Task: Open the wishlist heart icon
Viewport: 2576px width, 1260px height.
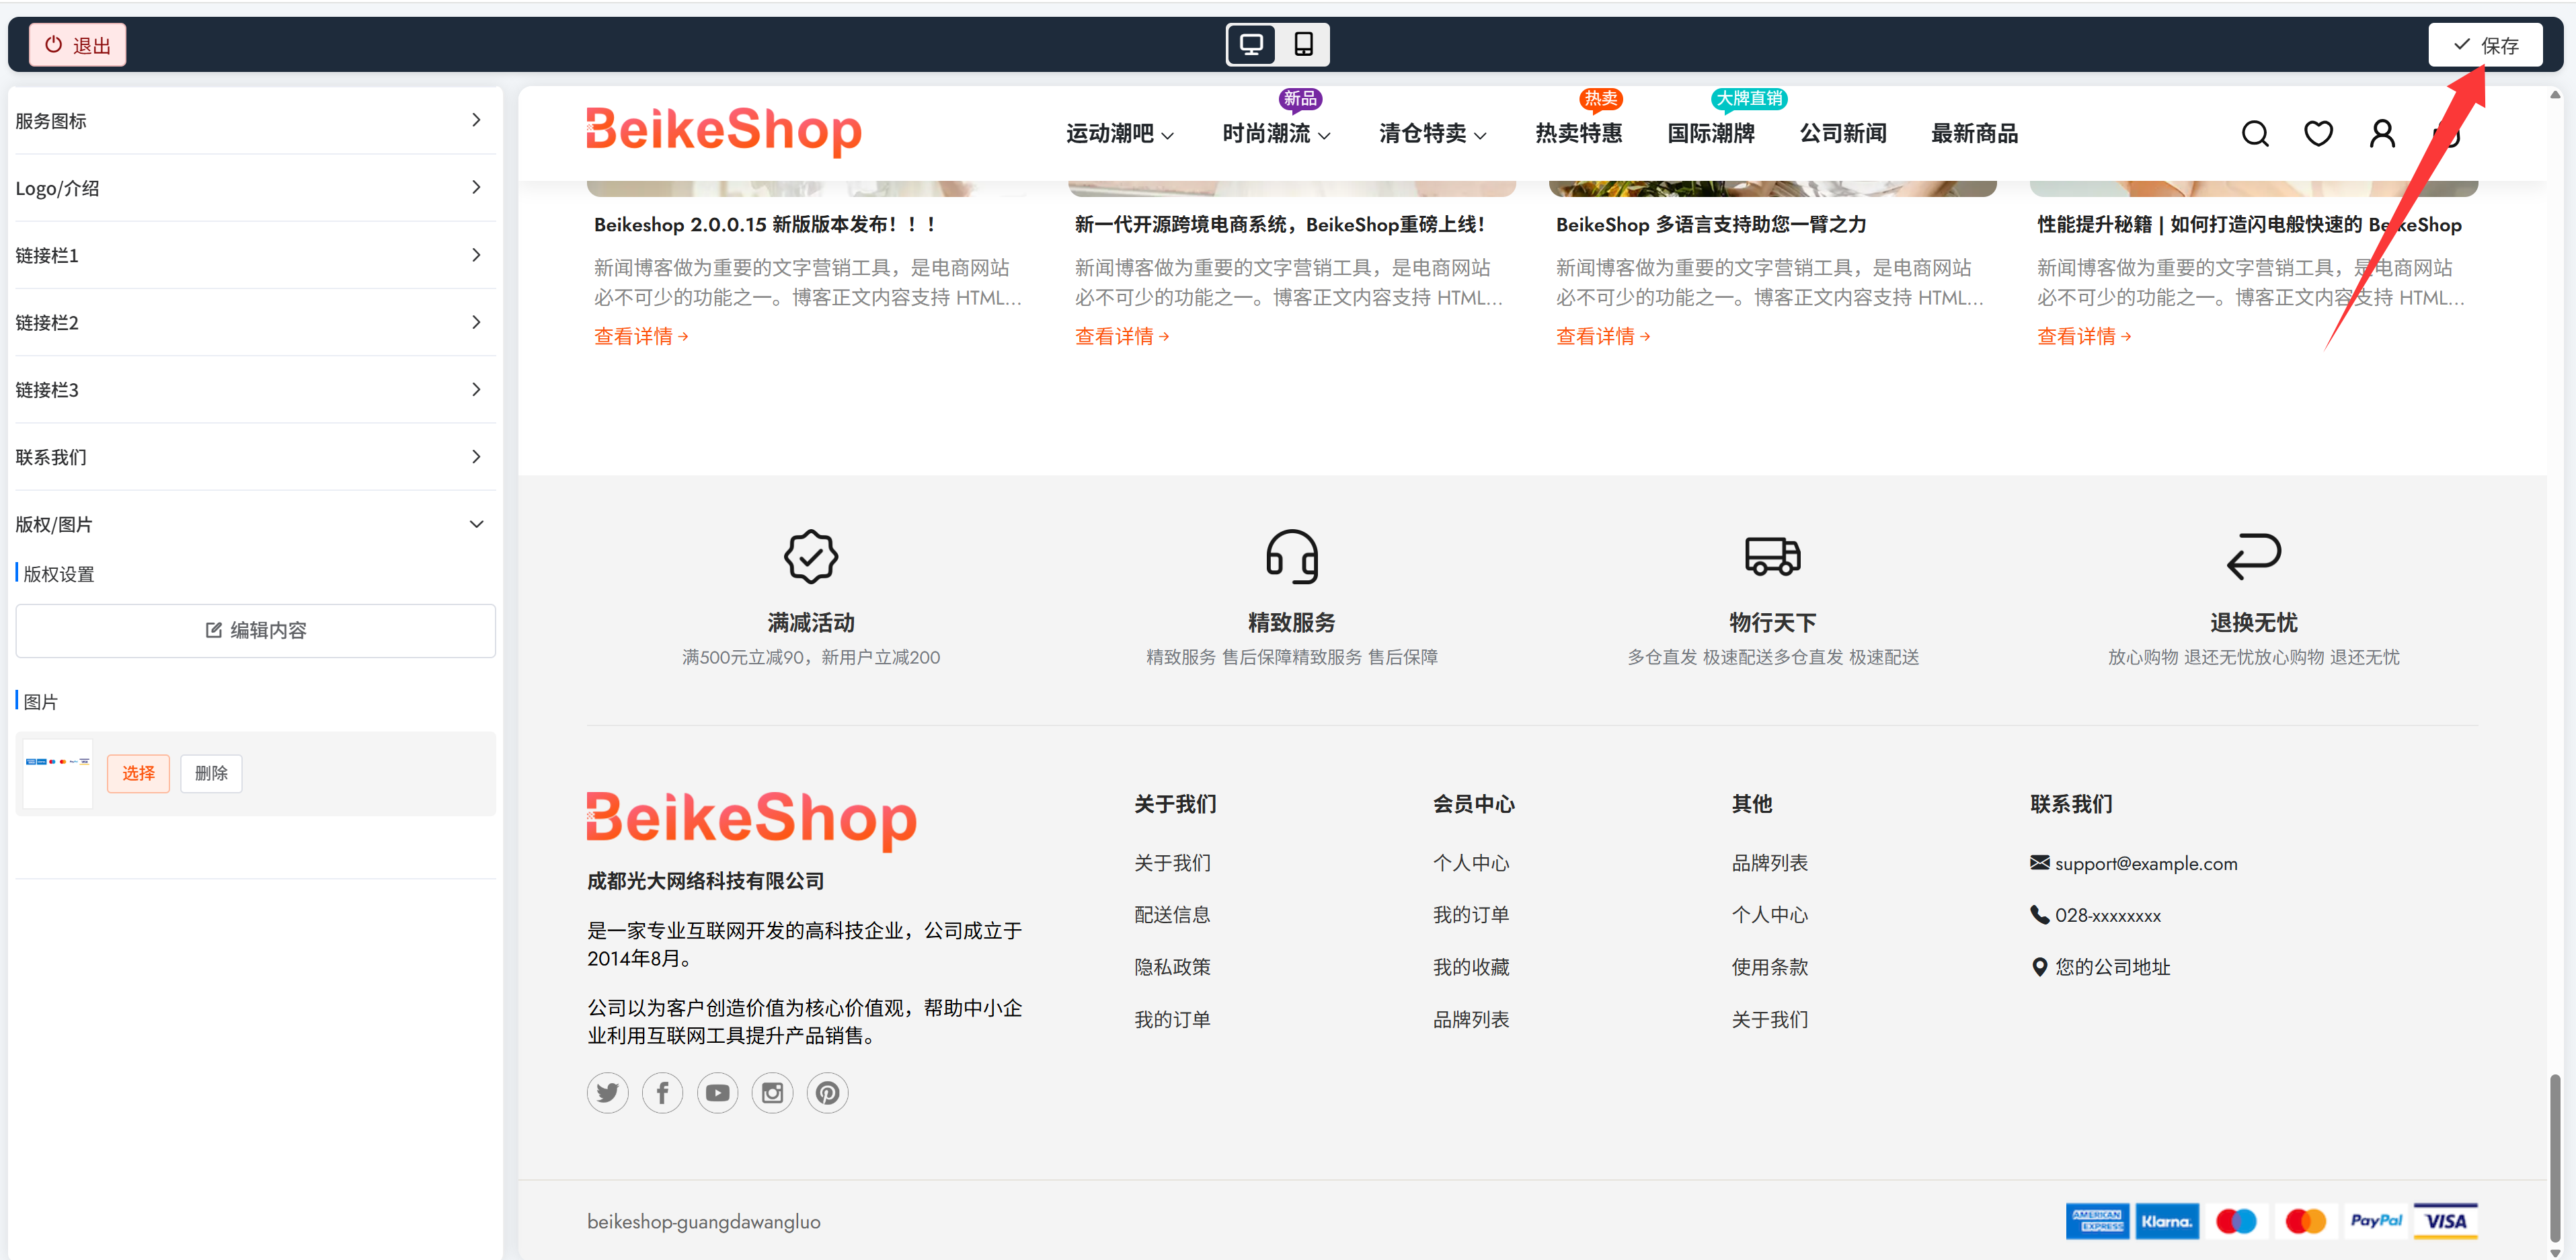Action: (2318, 133)
